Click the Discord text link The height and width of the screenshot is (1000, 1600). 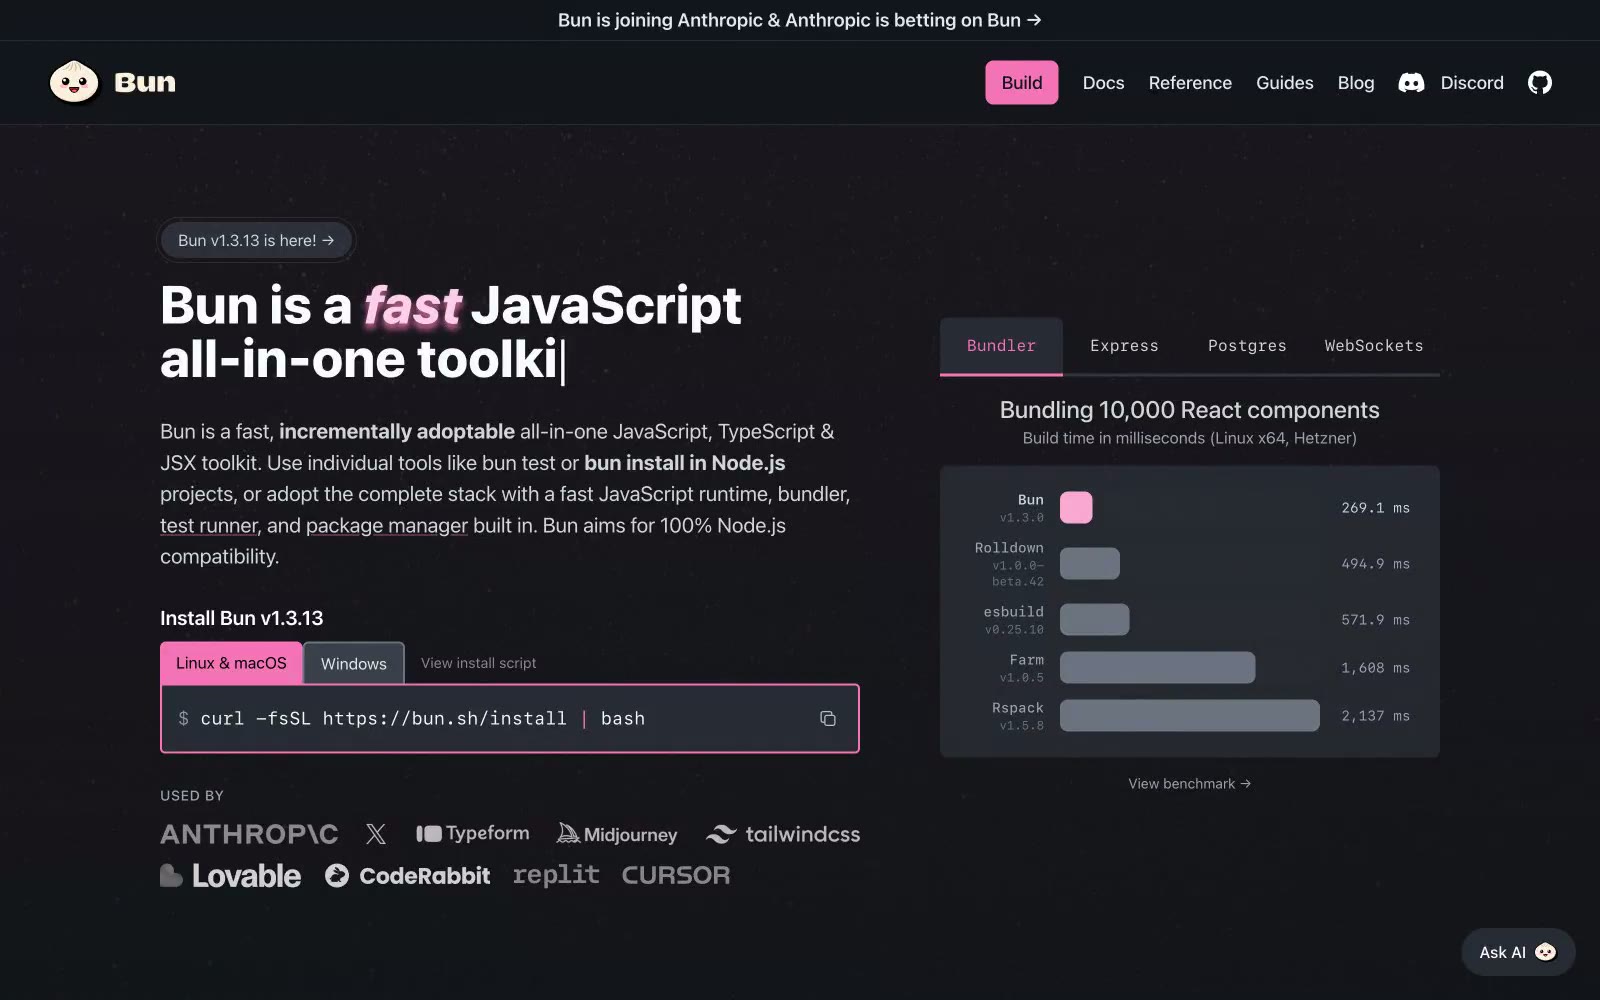coord(1472,83)
